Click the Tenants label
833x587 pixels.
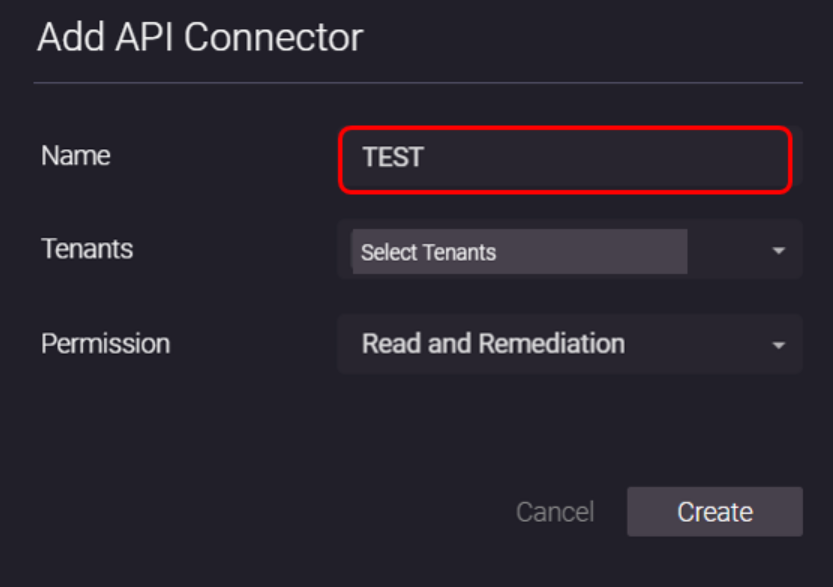pos(87,248)
